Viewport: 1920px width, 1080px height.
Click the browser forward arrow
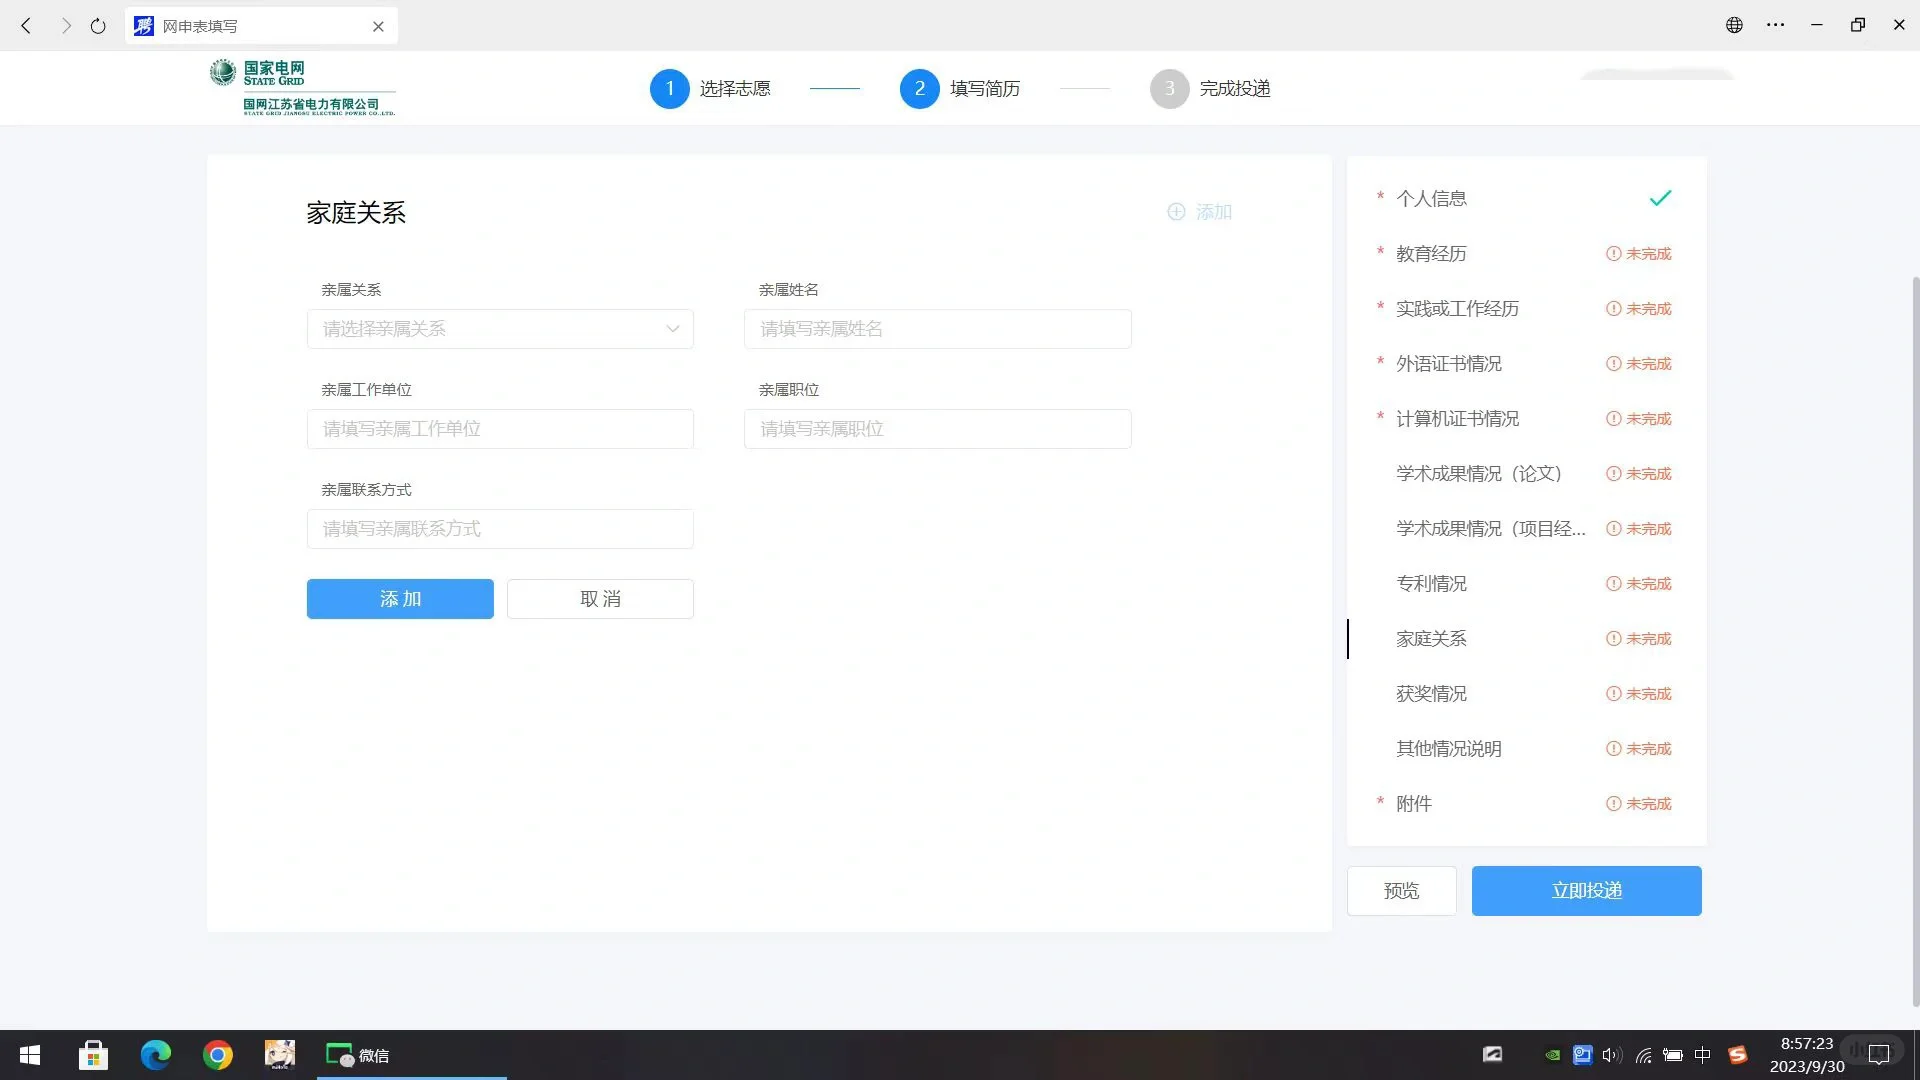[x=66, y=26]
